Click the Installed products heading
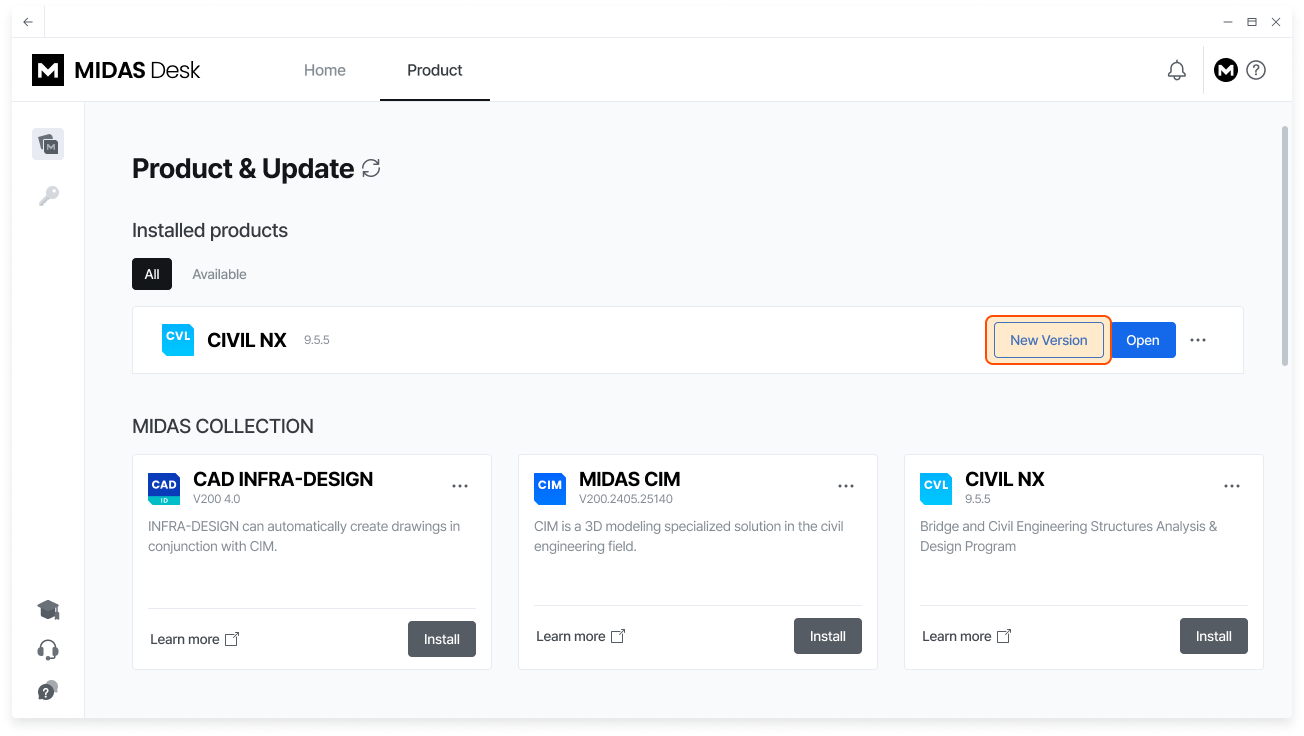1304x736 pixels. (210, 230)
